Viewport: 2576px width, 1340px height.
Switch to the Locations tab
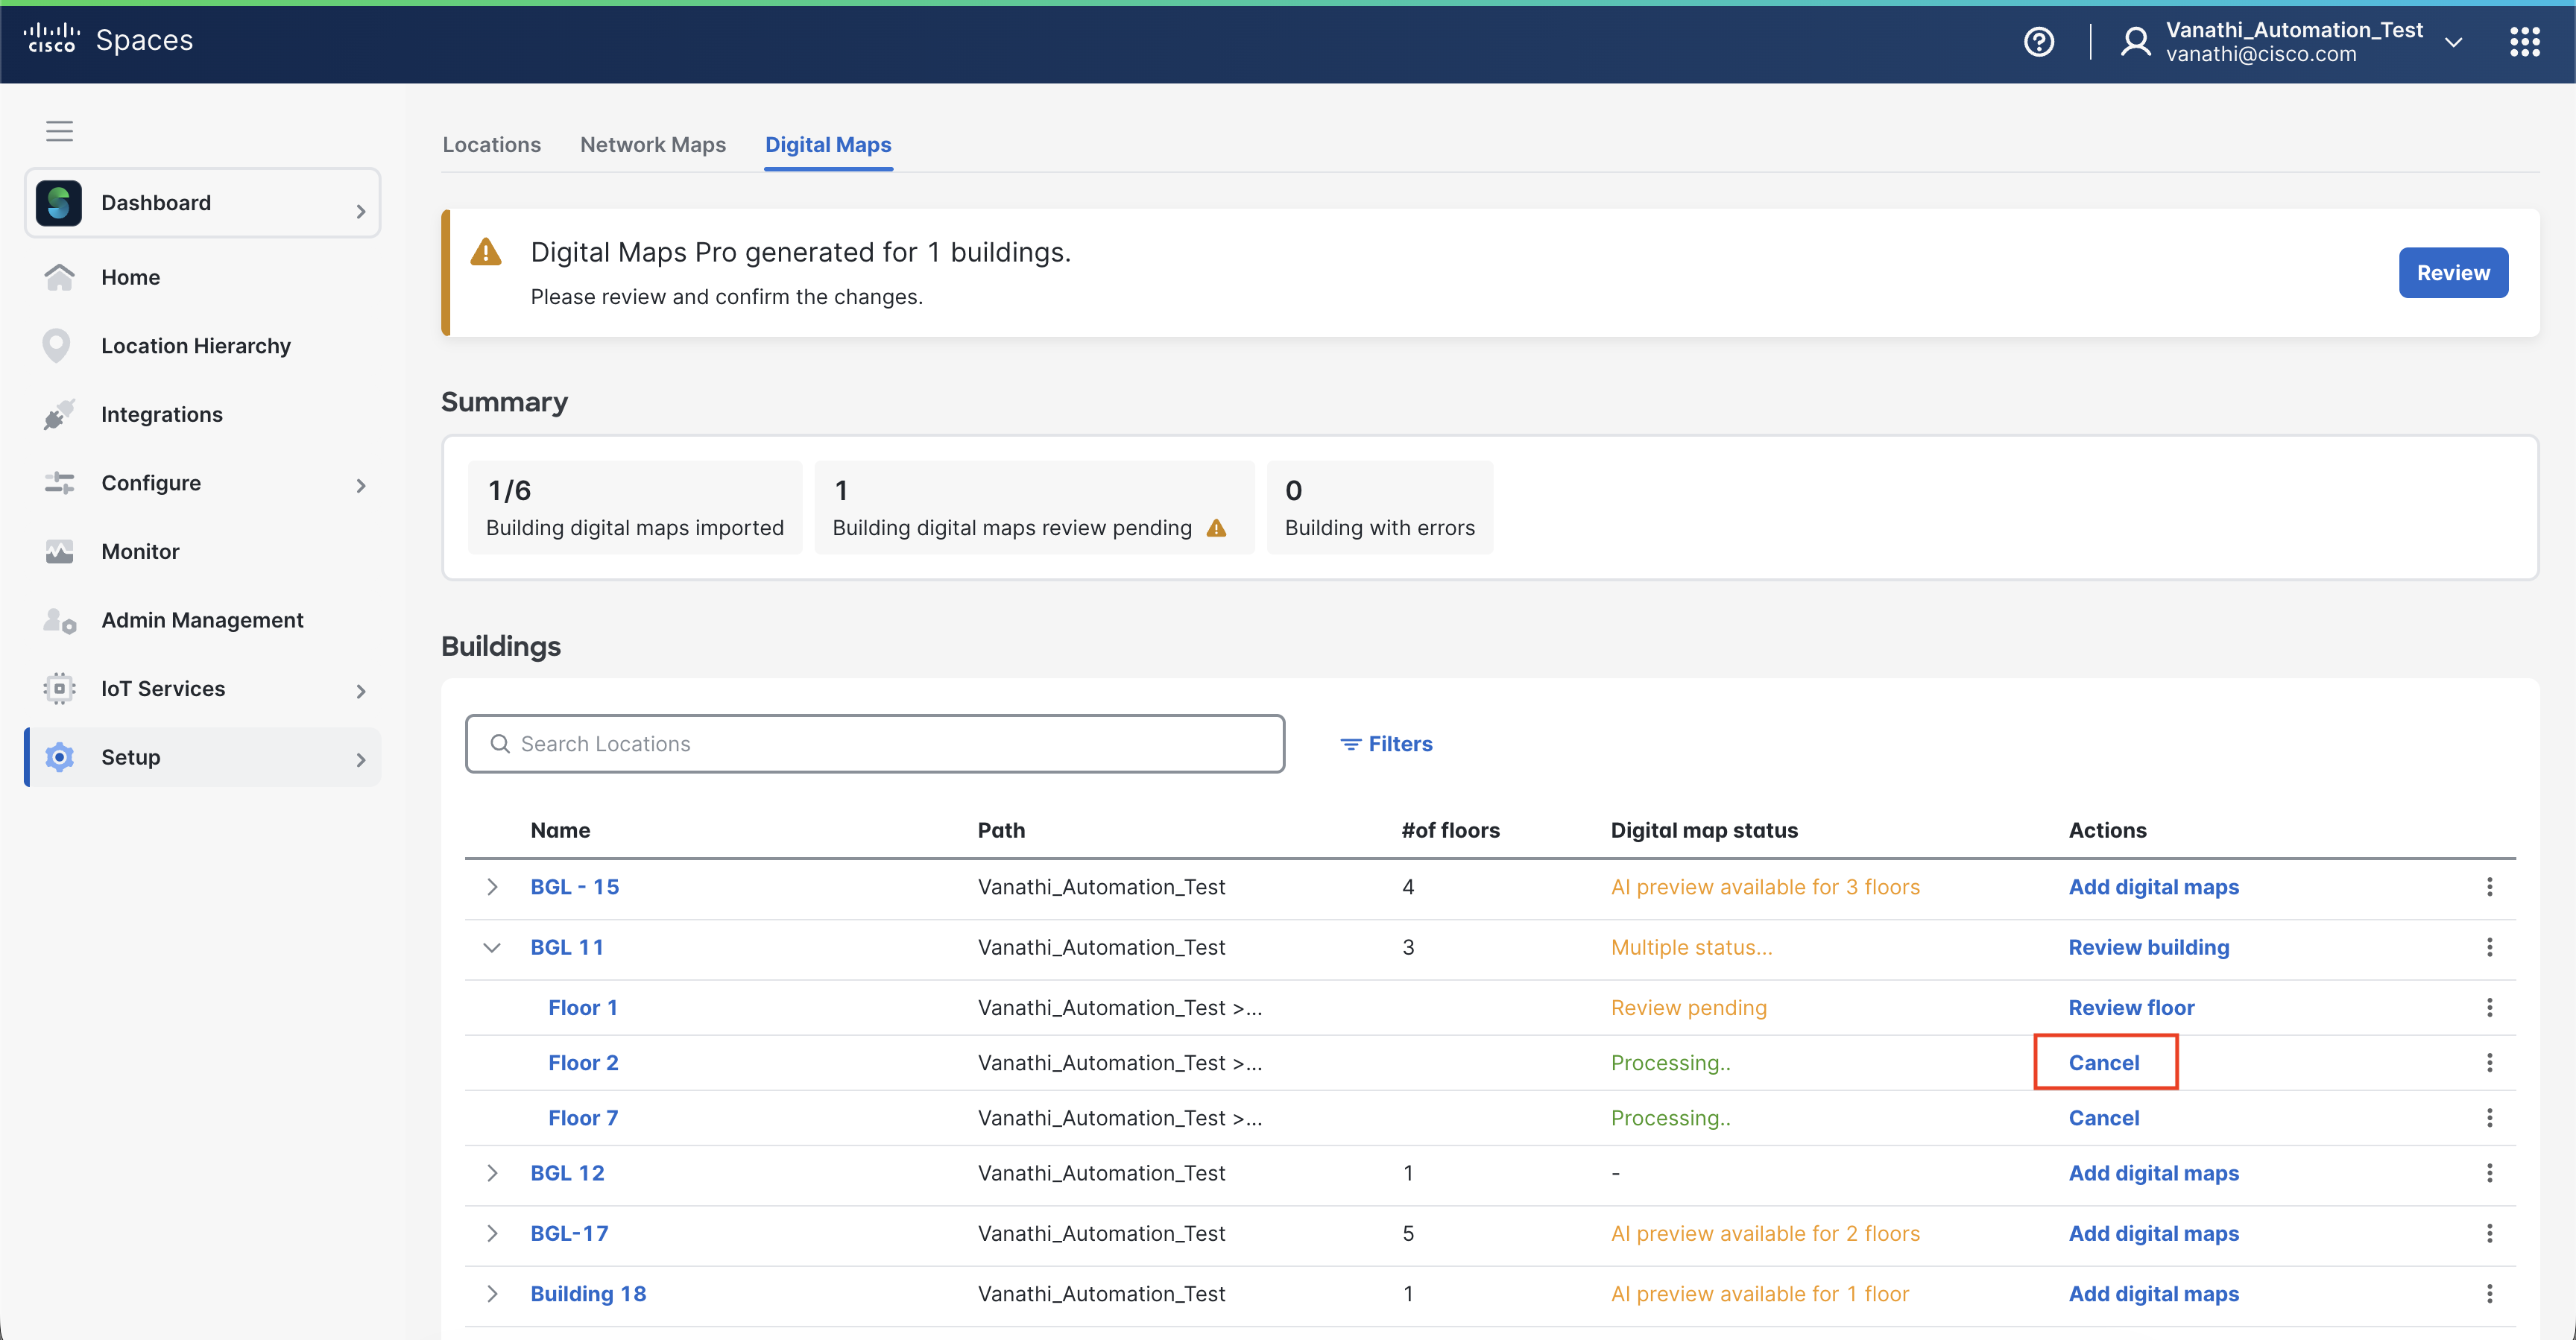pos(491,145)
